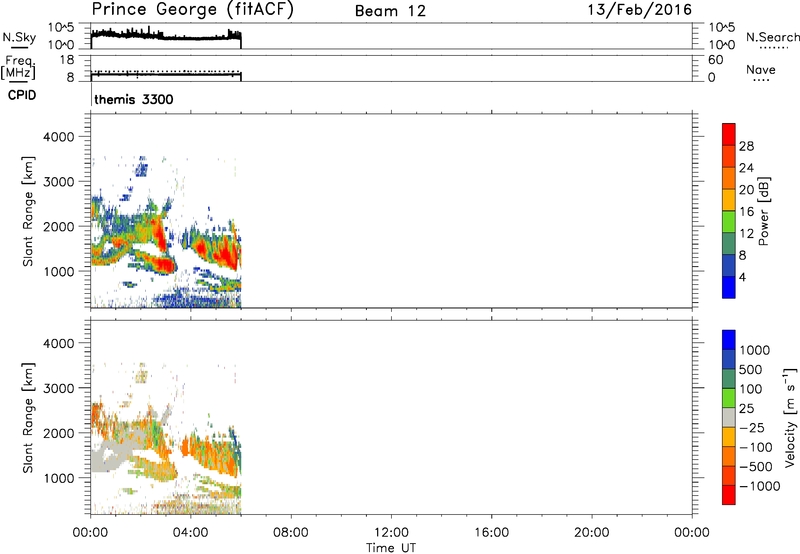Image resolution: width=800 pixels, height=554 pixels.
Task: Click the 'Power [dB]' colorbar title
Action: click(x=763, y=211)
